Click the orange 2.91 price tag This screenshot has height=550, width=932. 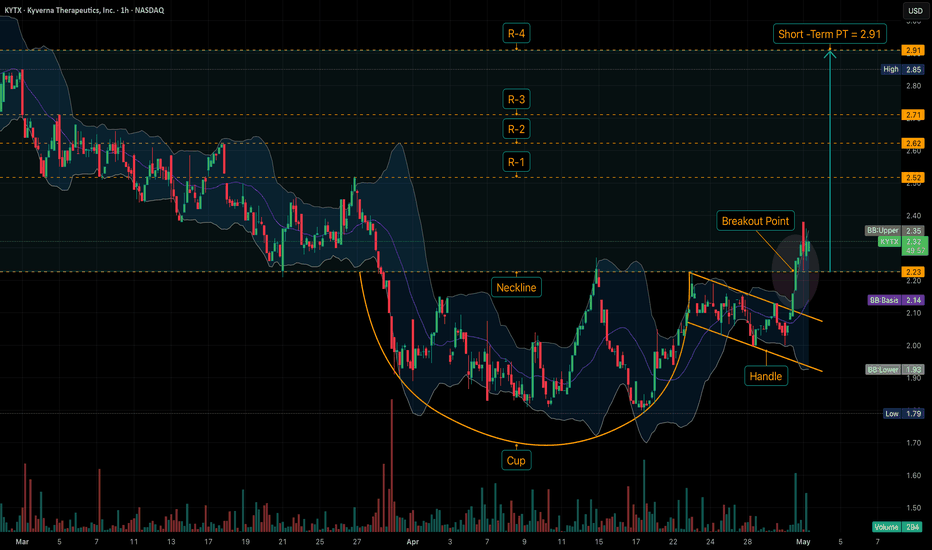[913, 51]
